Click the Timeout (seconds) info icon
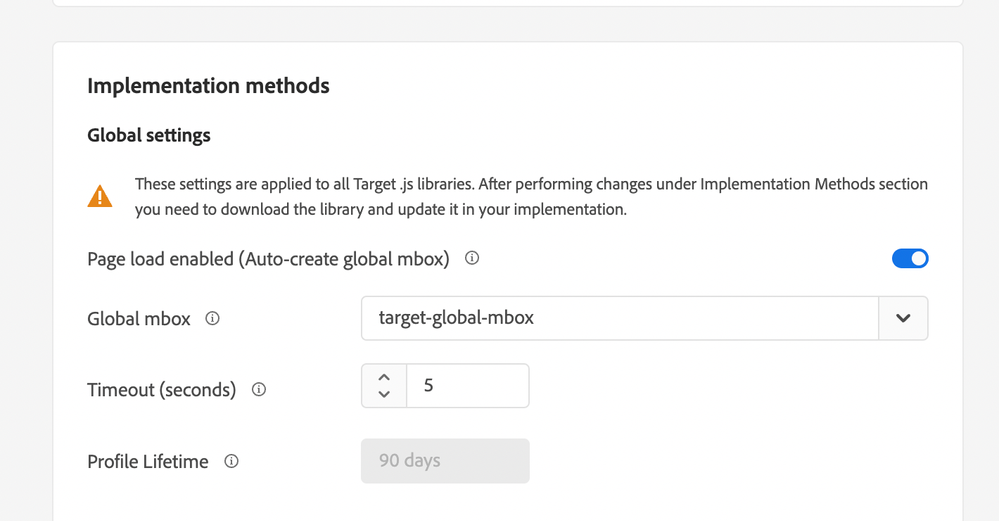Viewport: 999px width, 521px height. click(x=259, y=389)
